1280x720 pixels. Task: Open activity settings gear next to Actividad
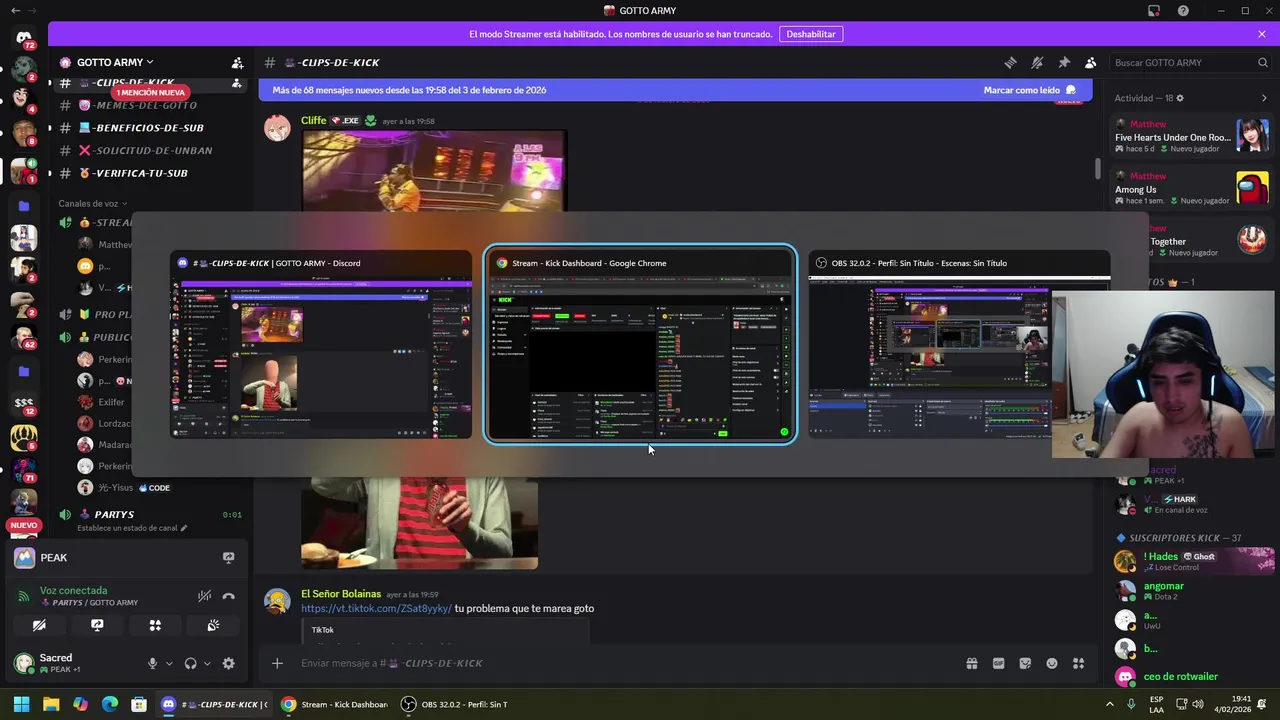(x=1180, y=98)
